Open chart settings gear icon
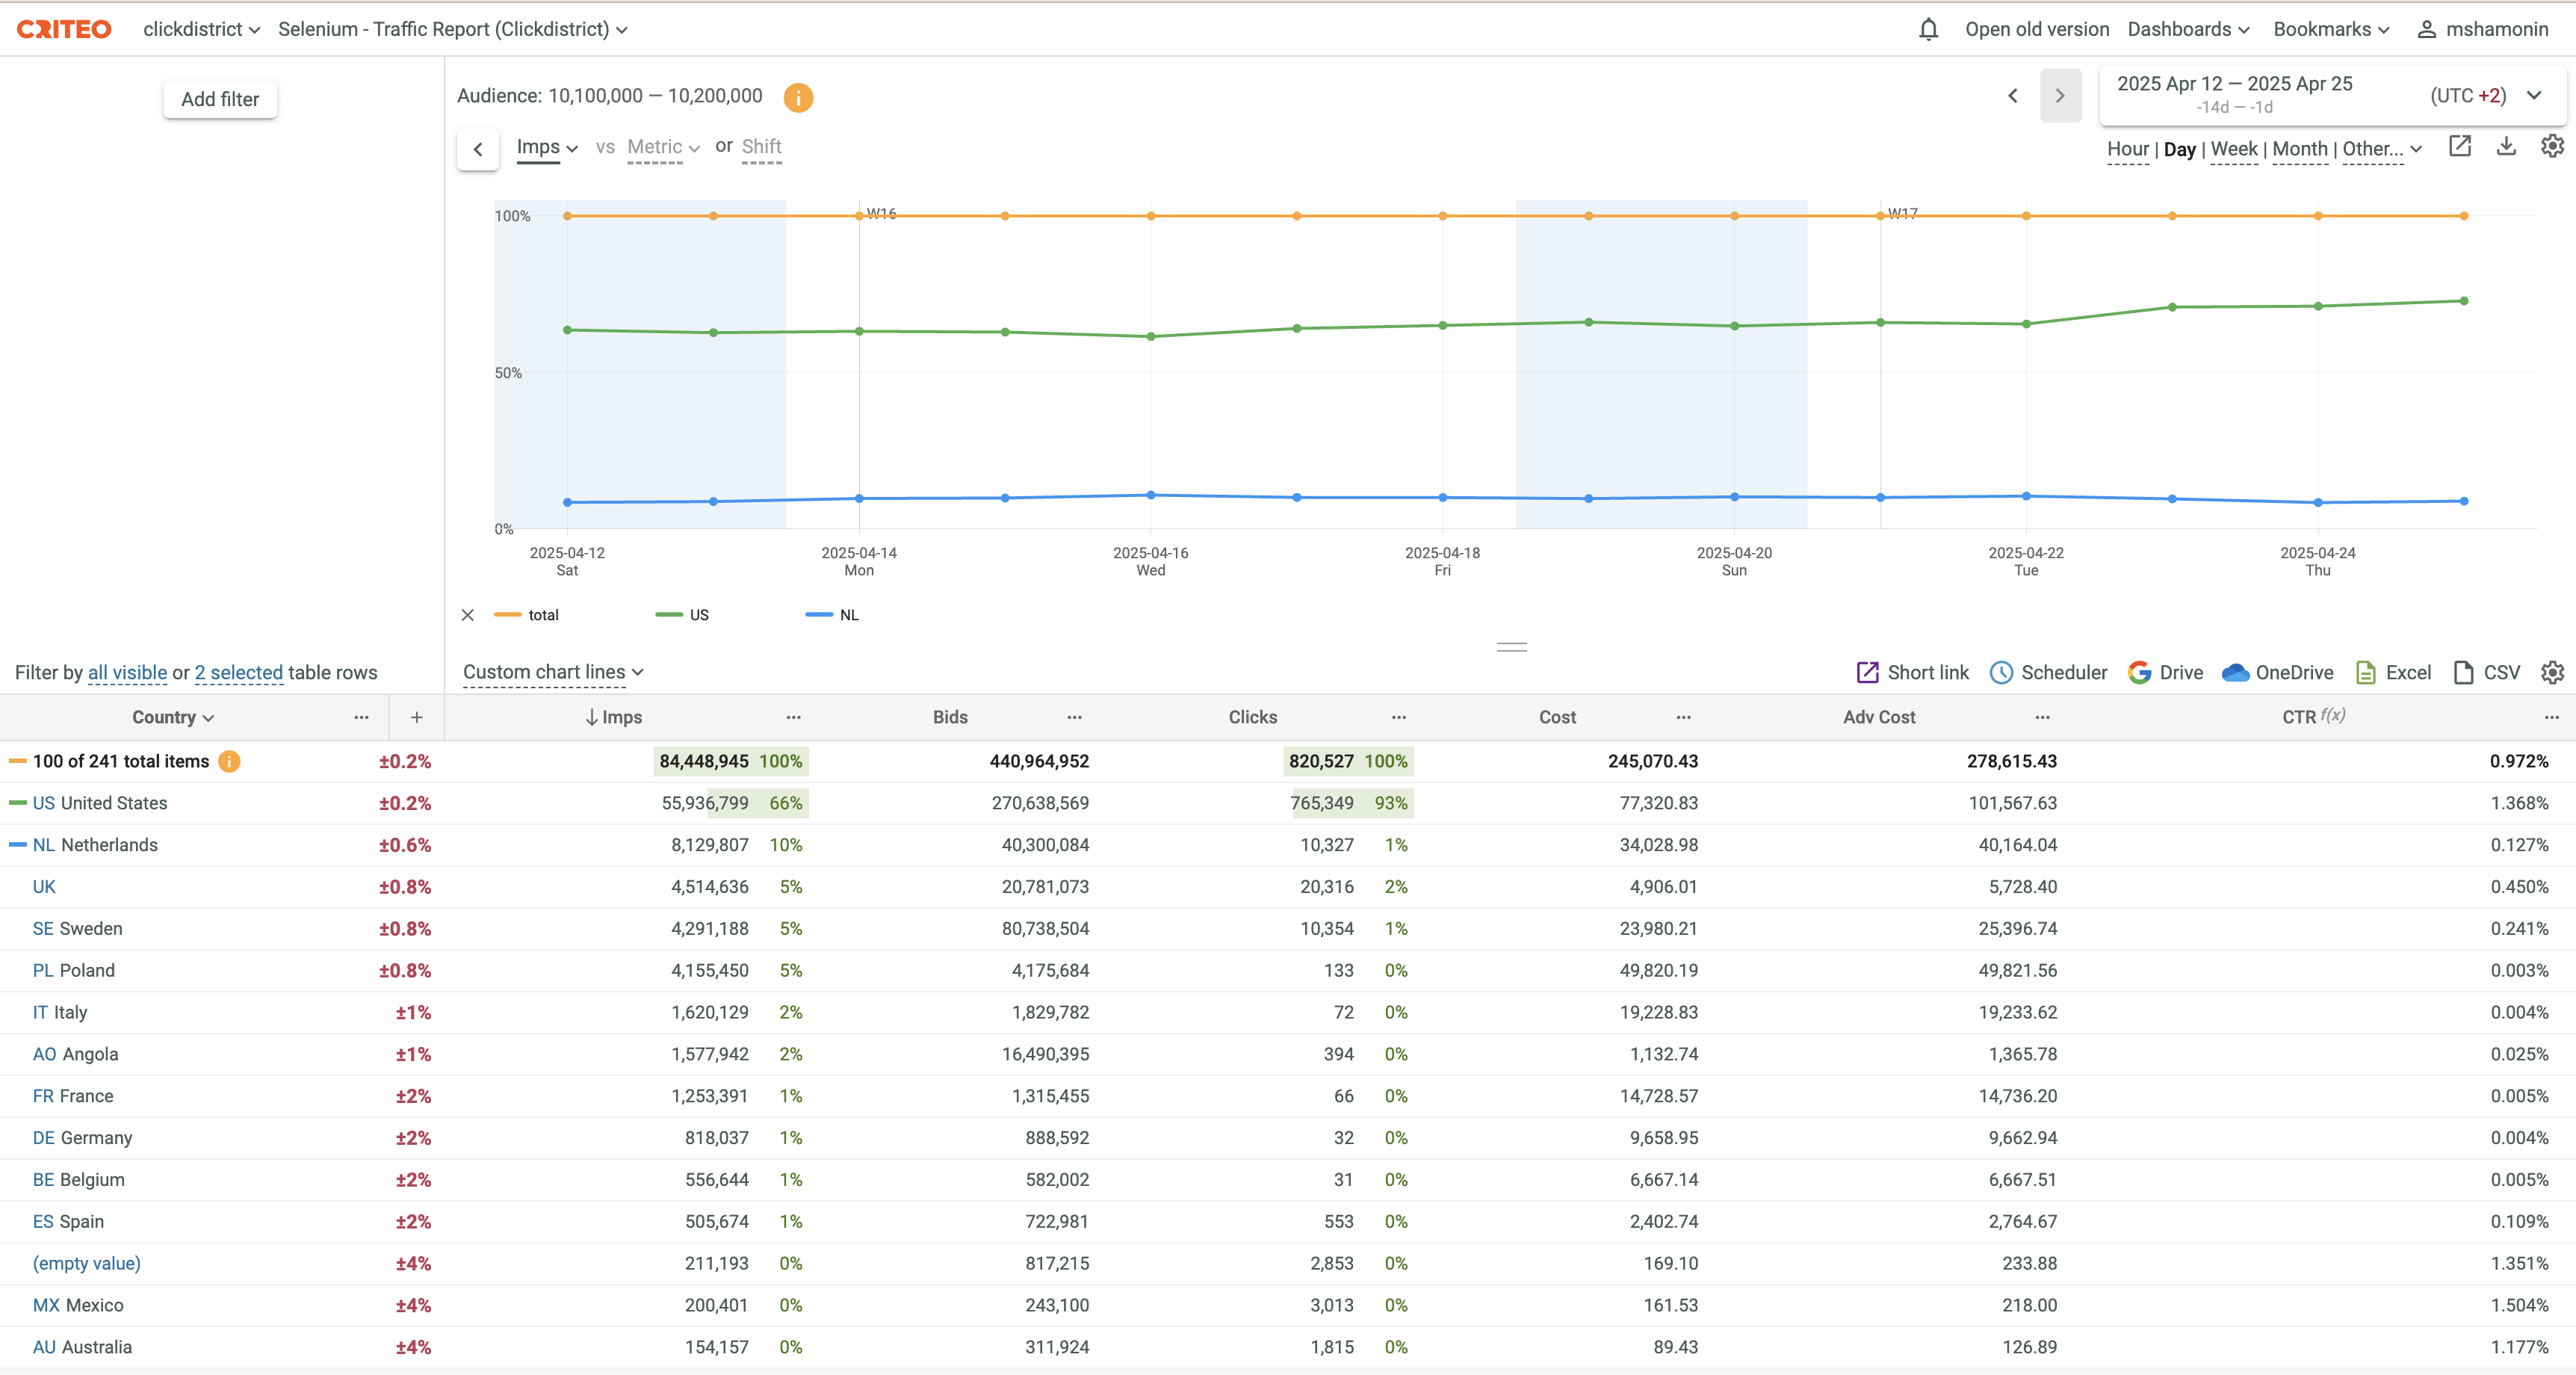 pos(2551,147)
